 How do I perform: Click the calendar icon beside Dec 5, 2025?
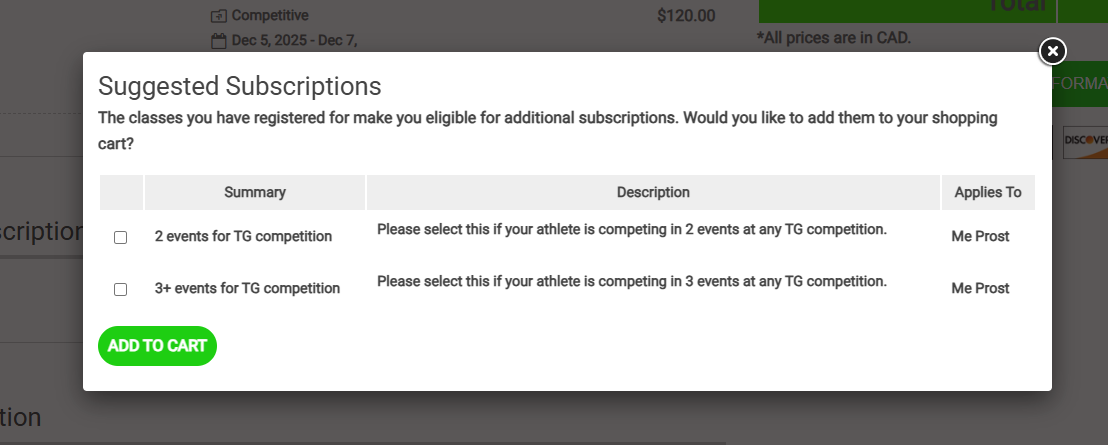pos(219,41)
